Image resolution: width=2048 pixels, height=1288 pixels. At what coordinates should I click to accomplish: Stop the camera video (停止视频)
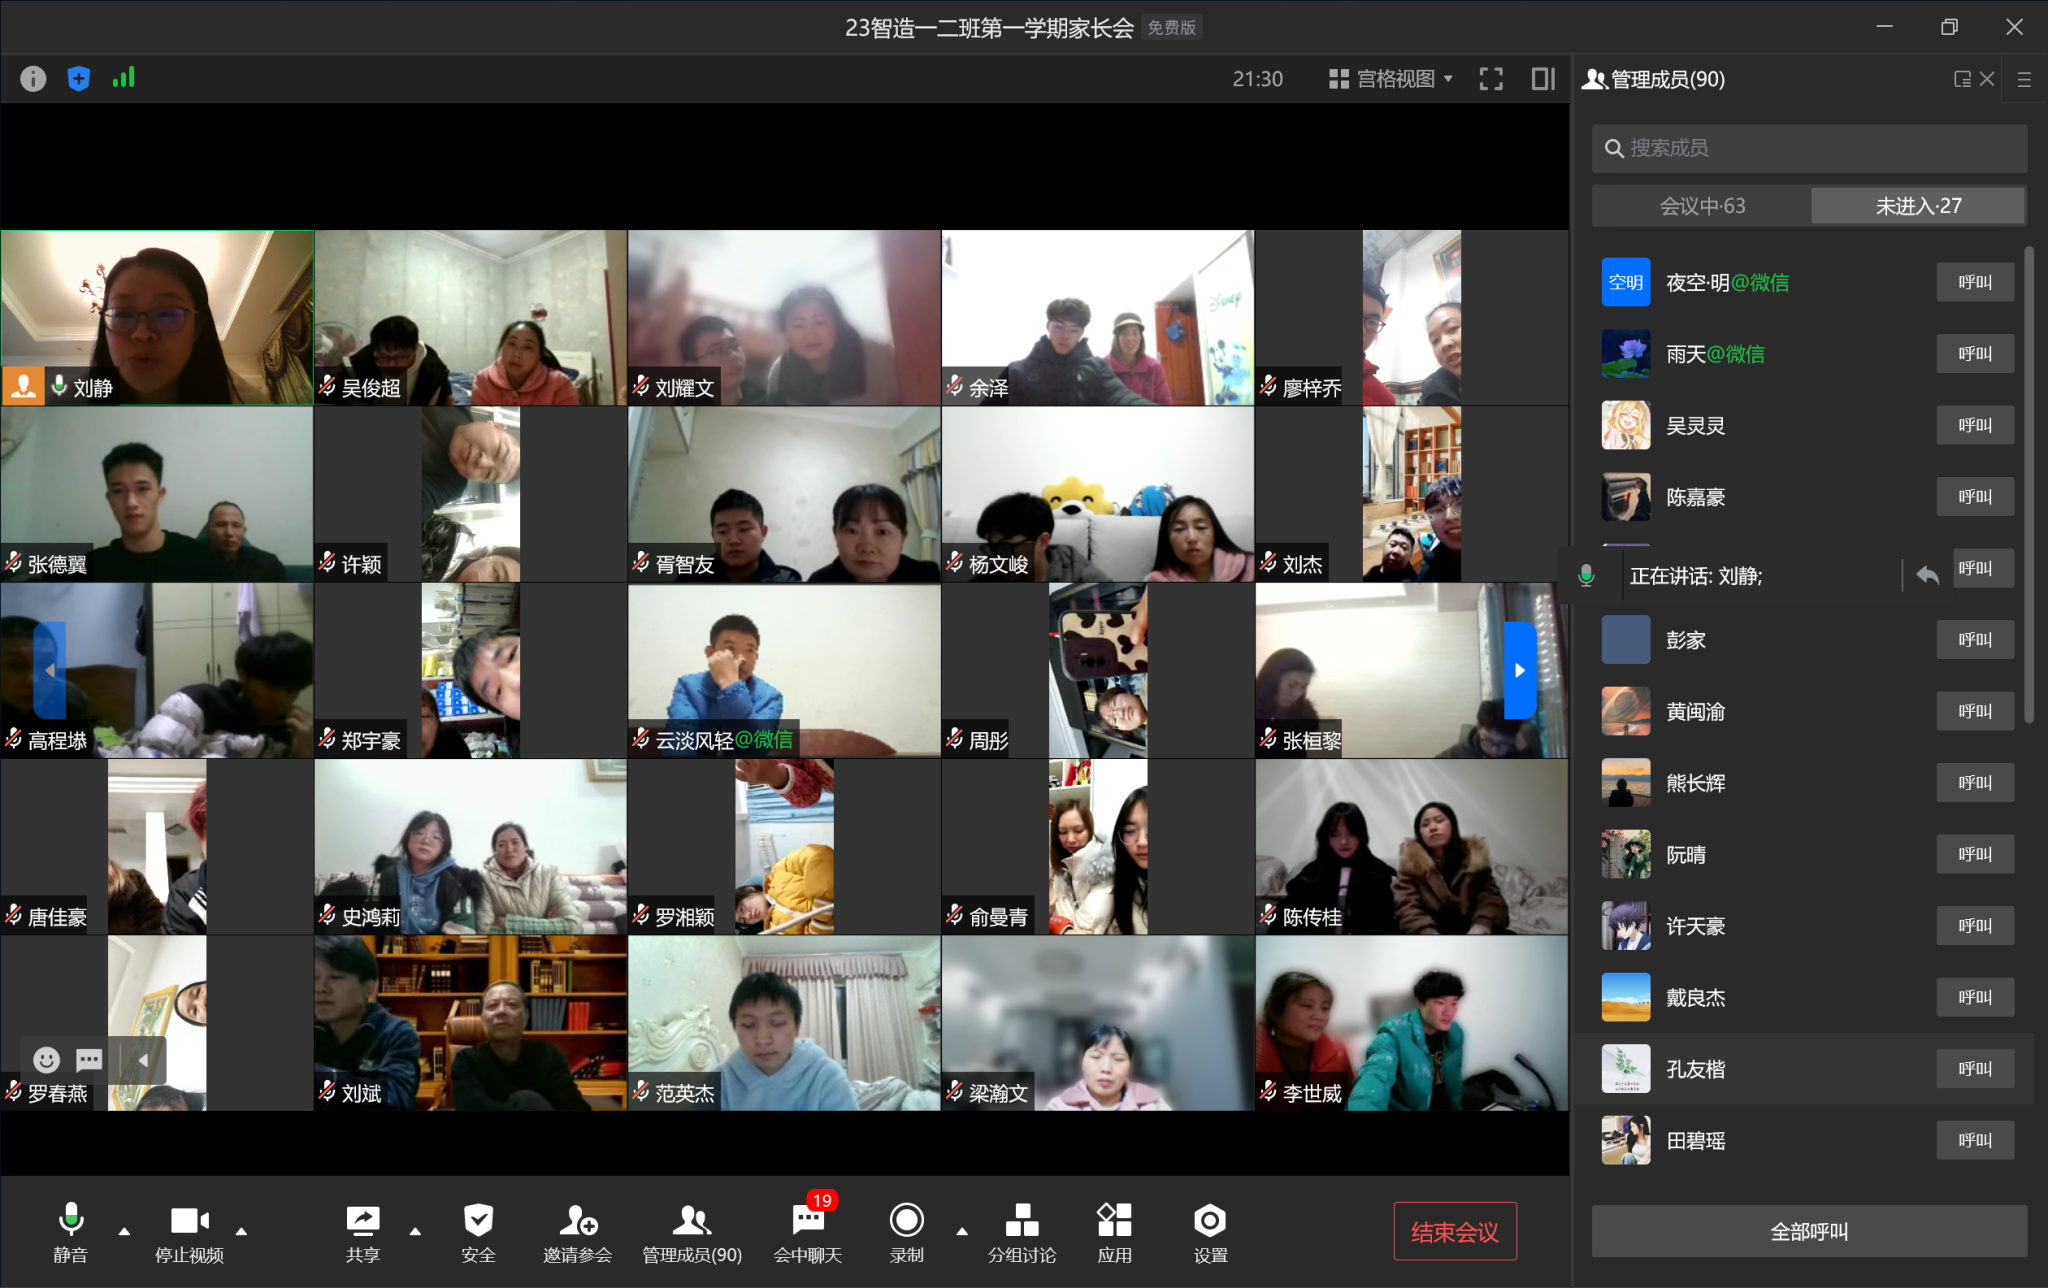point(189,1221)
